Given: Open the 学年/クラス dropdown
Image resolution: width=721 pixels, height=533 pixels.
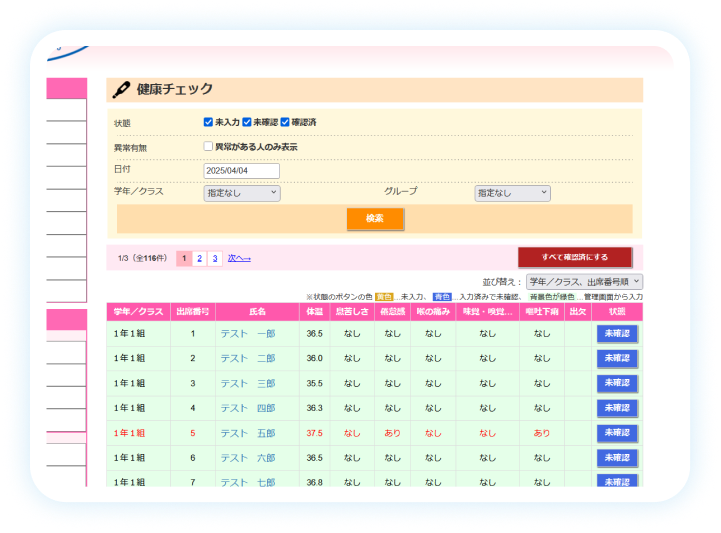Looking at the screenshot, I should point(242,193).
